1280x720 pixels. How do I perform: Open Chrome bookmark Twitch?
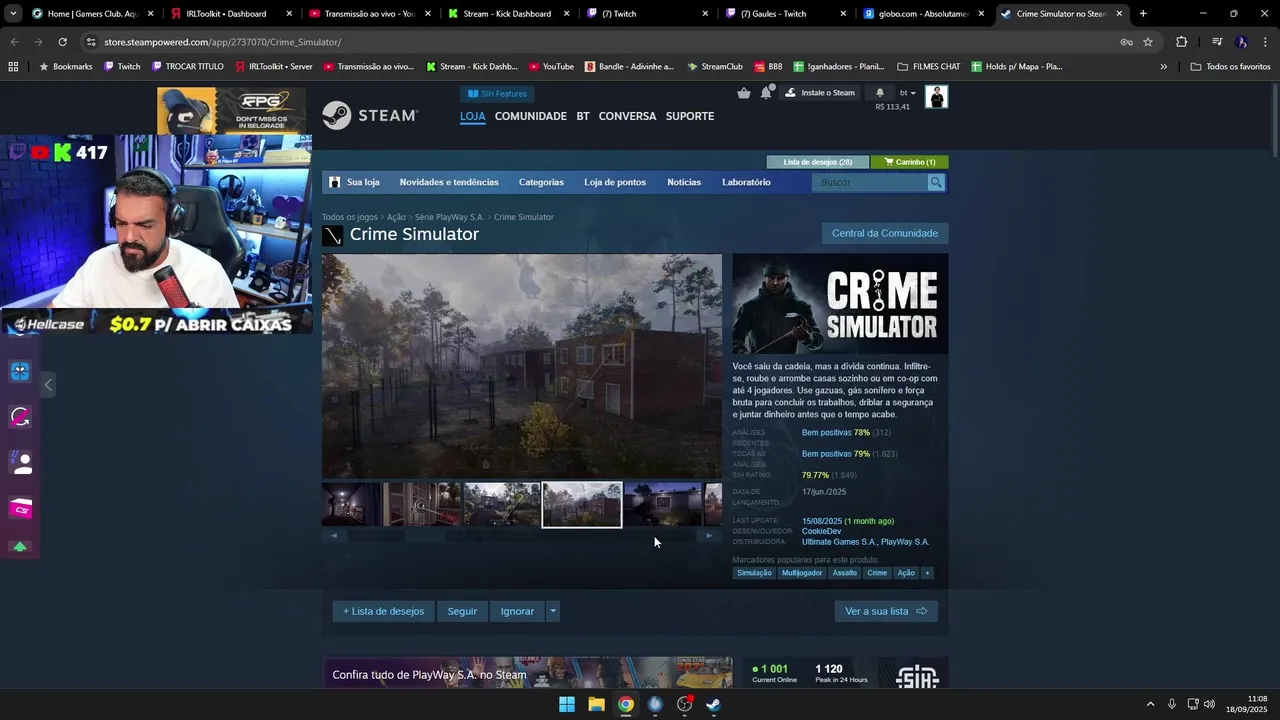pyautogui.click(x=121, y=67)
